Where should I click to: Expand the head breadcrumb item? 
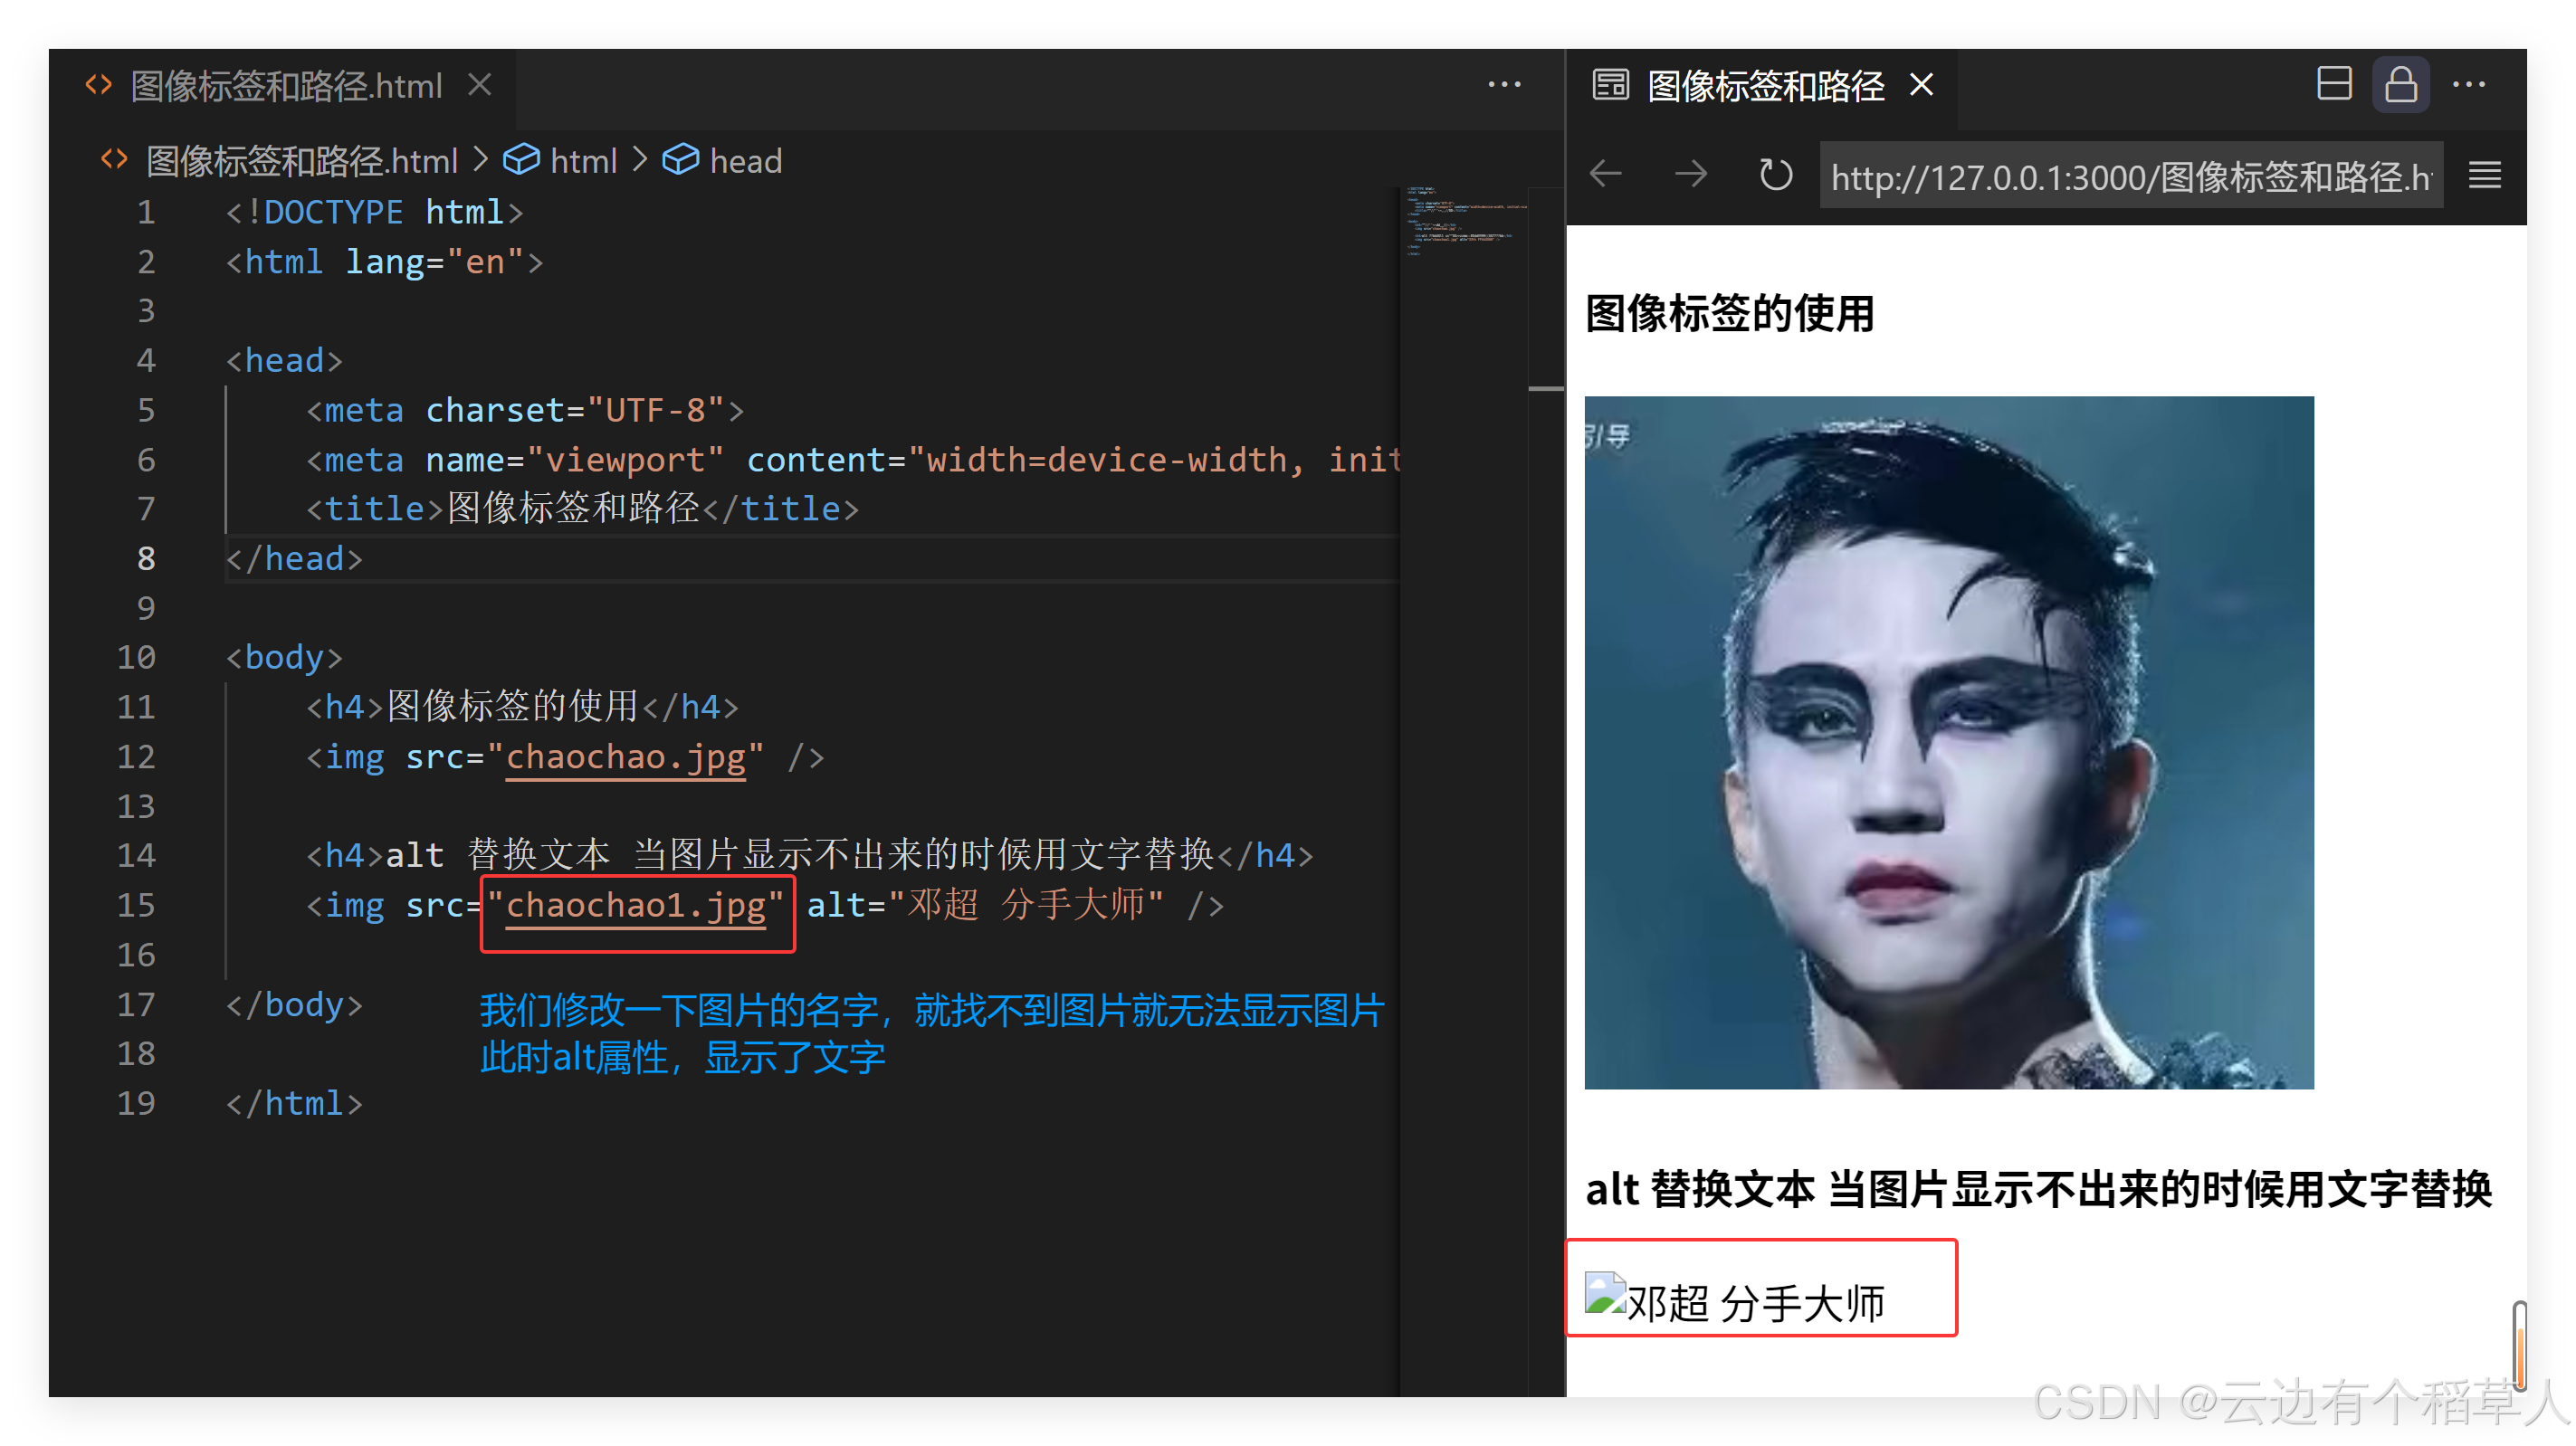point(722,160)
